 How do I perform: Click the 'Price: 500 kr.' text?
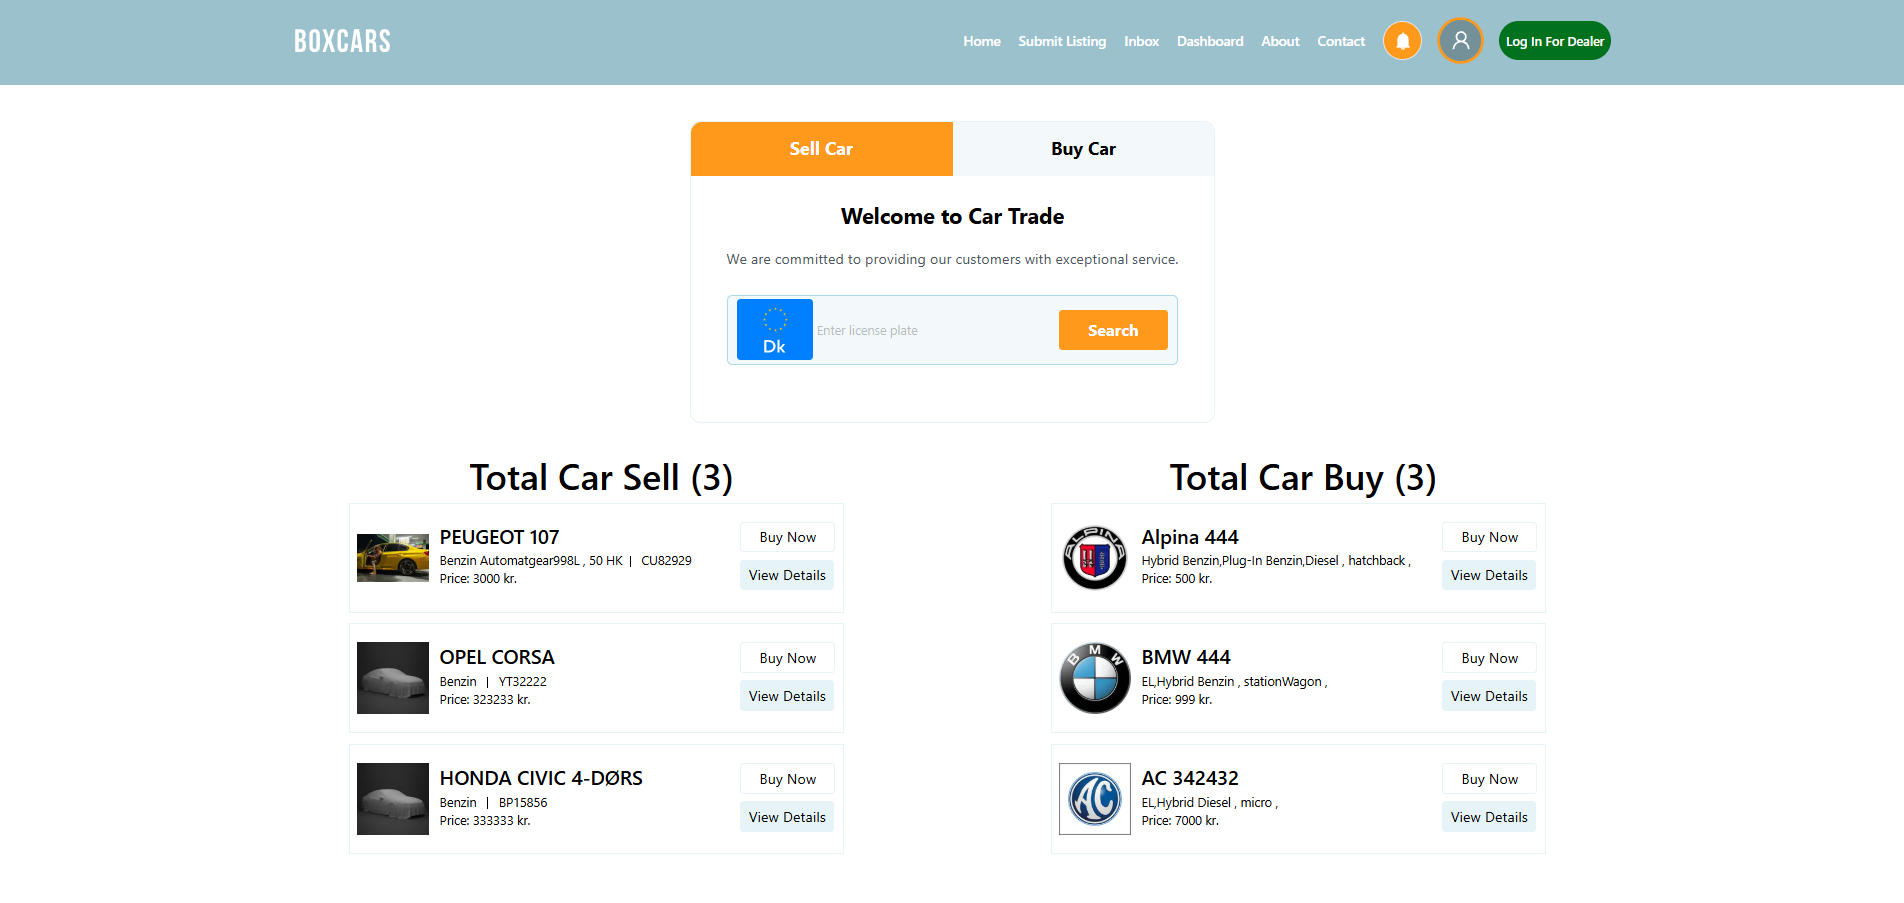click(x=1177, y=579)
